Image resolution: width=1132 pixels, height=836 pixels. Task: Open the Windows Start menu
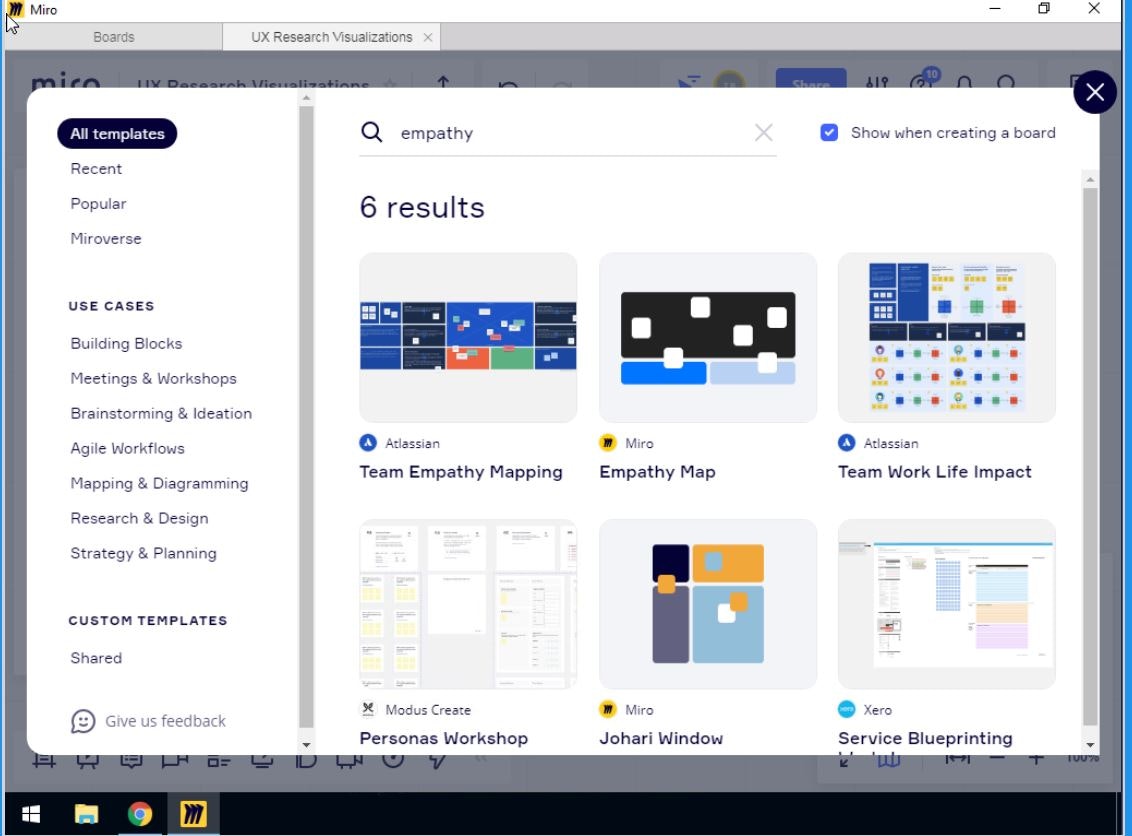tap(31, 814)
